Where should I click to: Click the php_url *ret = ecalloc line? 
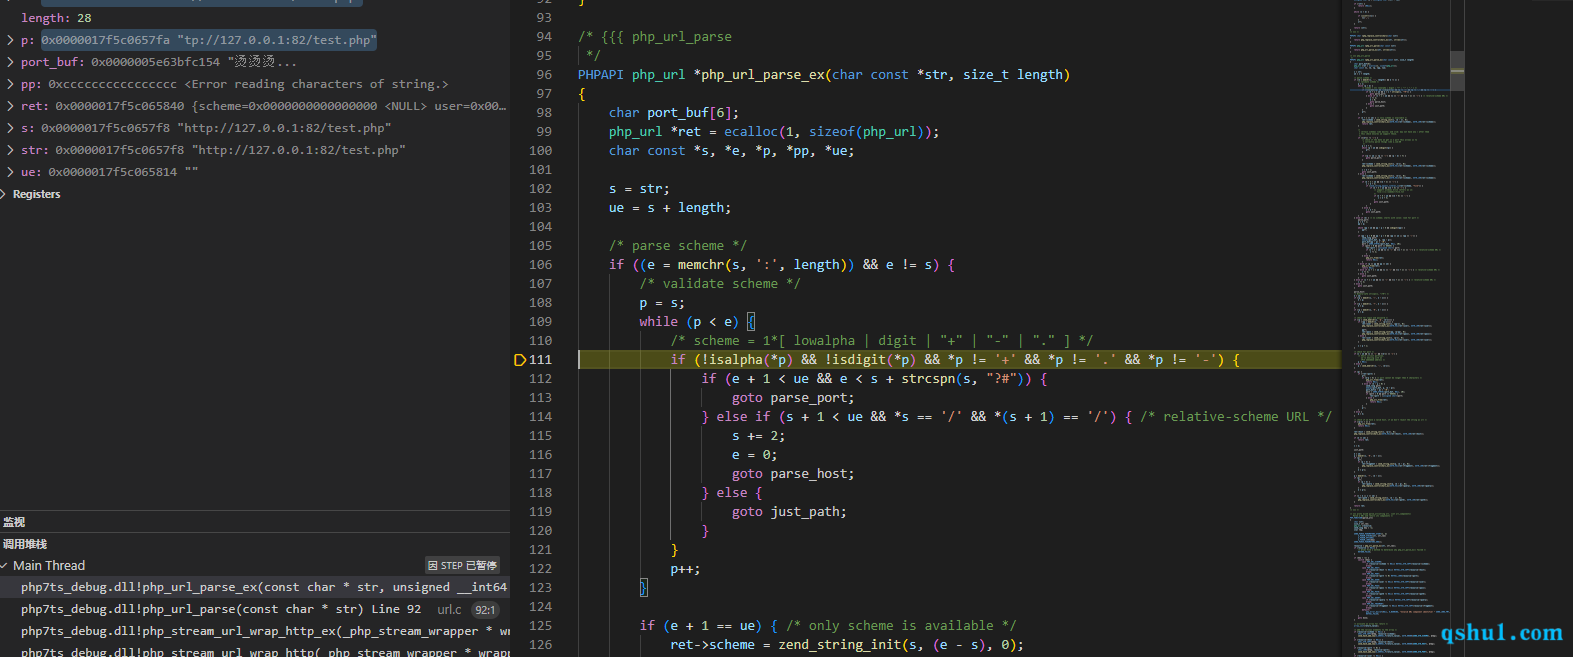[x=774, y=132]
